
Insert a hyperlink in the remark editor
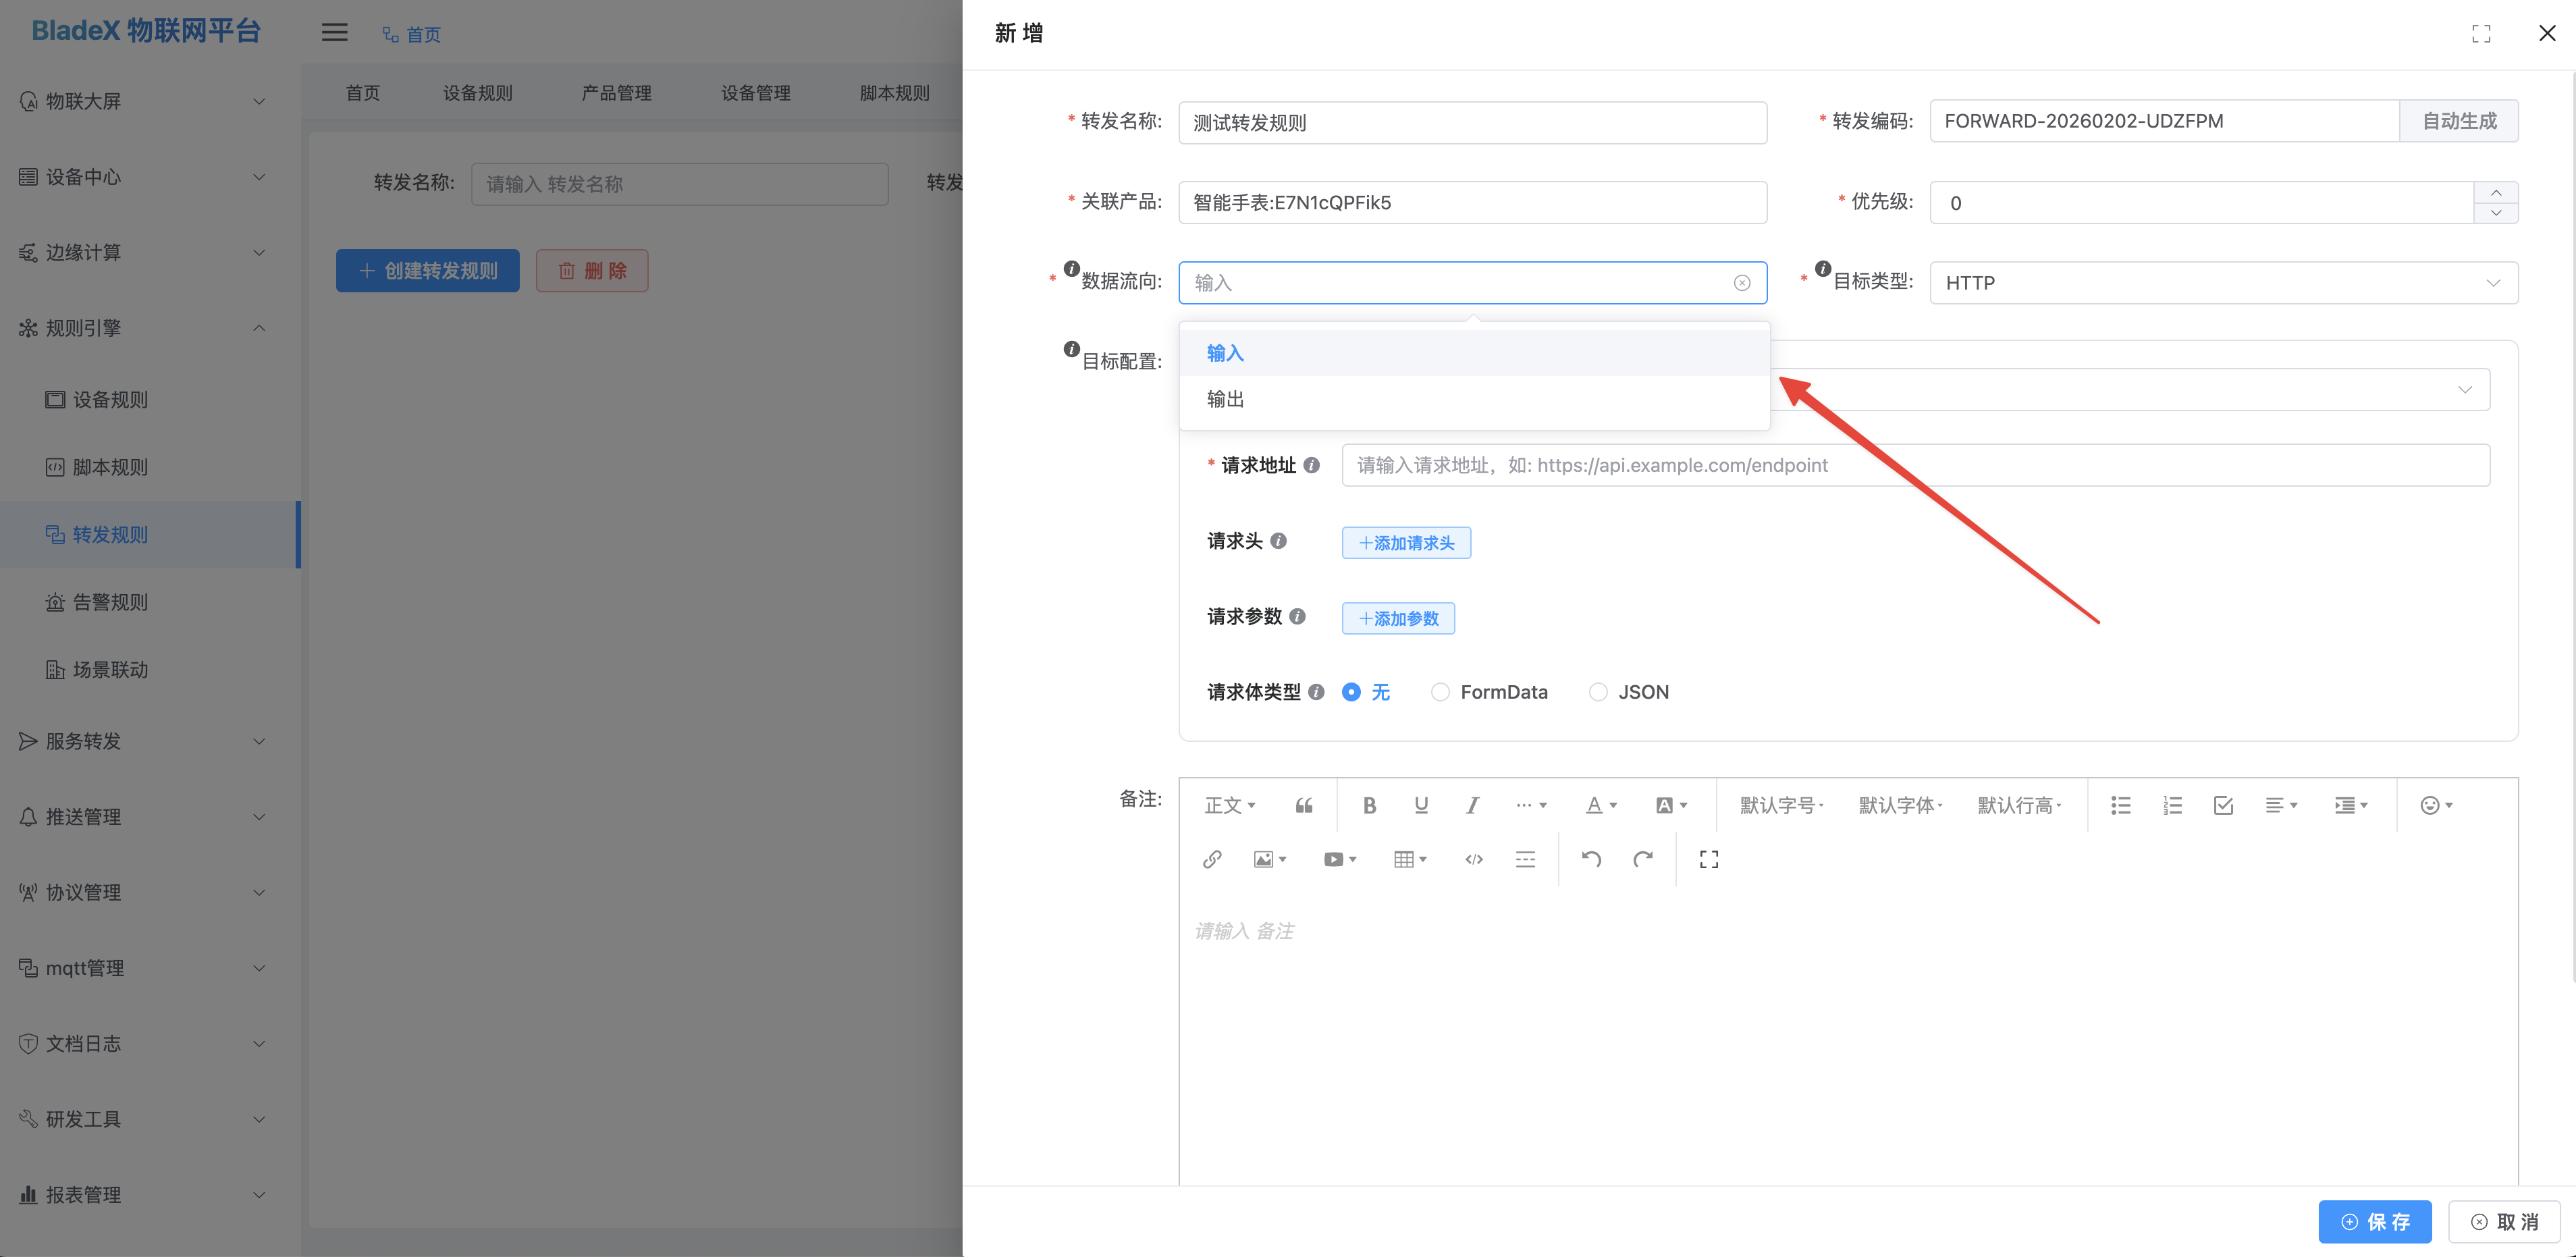pos(1212,858)
